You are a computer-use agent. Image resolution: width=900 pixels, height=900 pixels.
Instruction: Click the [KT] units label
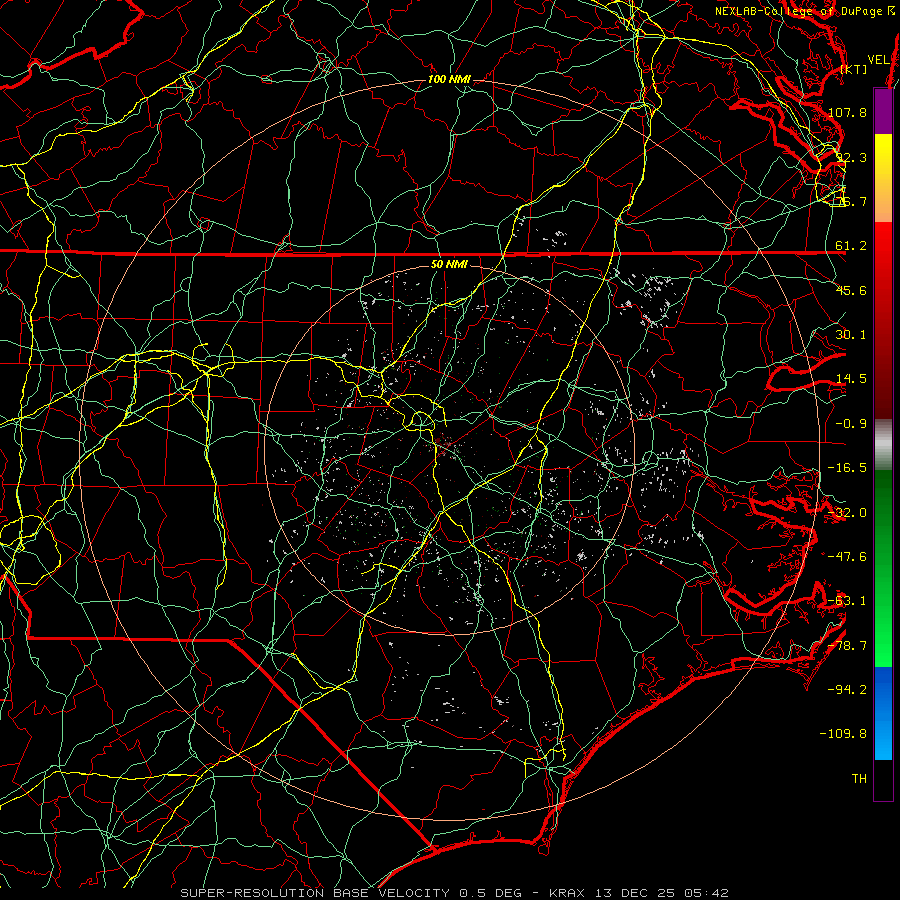click(x=854, y=69)
